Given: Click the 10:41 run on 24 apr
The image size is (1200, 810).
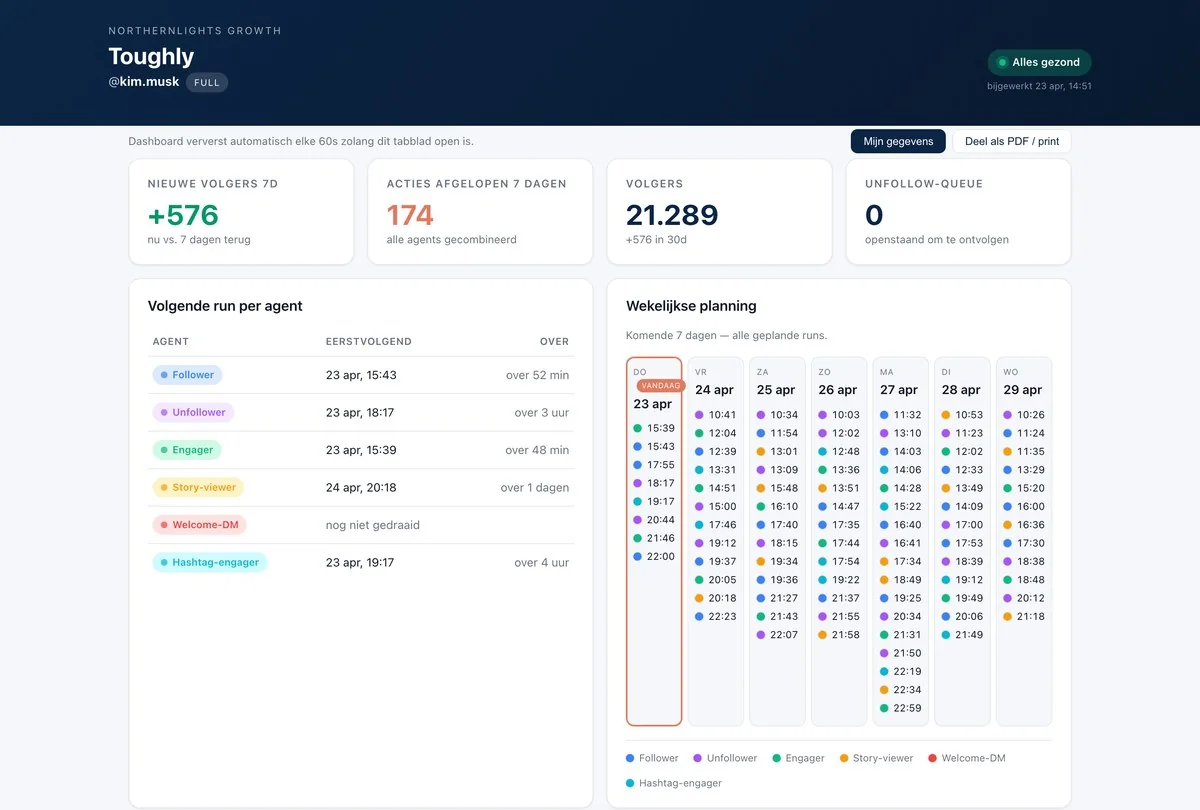Looking at the screenshot, I should click(x=716, y=415).
